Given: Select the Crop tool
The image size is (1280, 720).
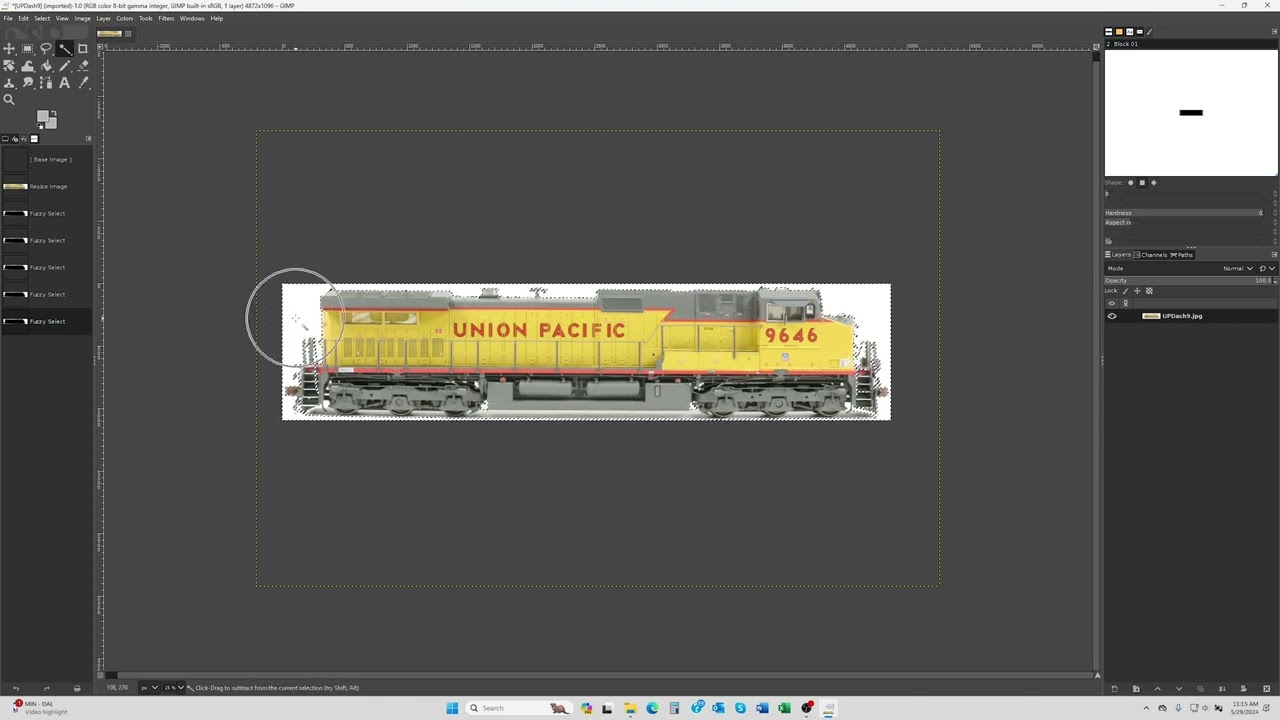Looking at the screenshot, I should (83, 49).
